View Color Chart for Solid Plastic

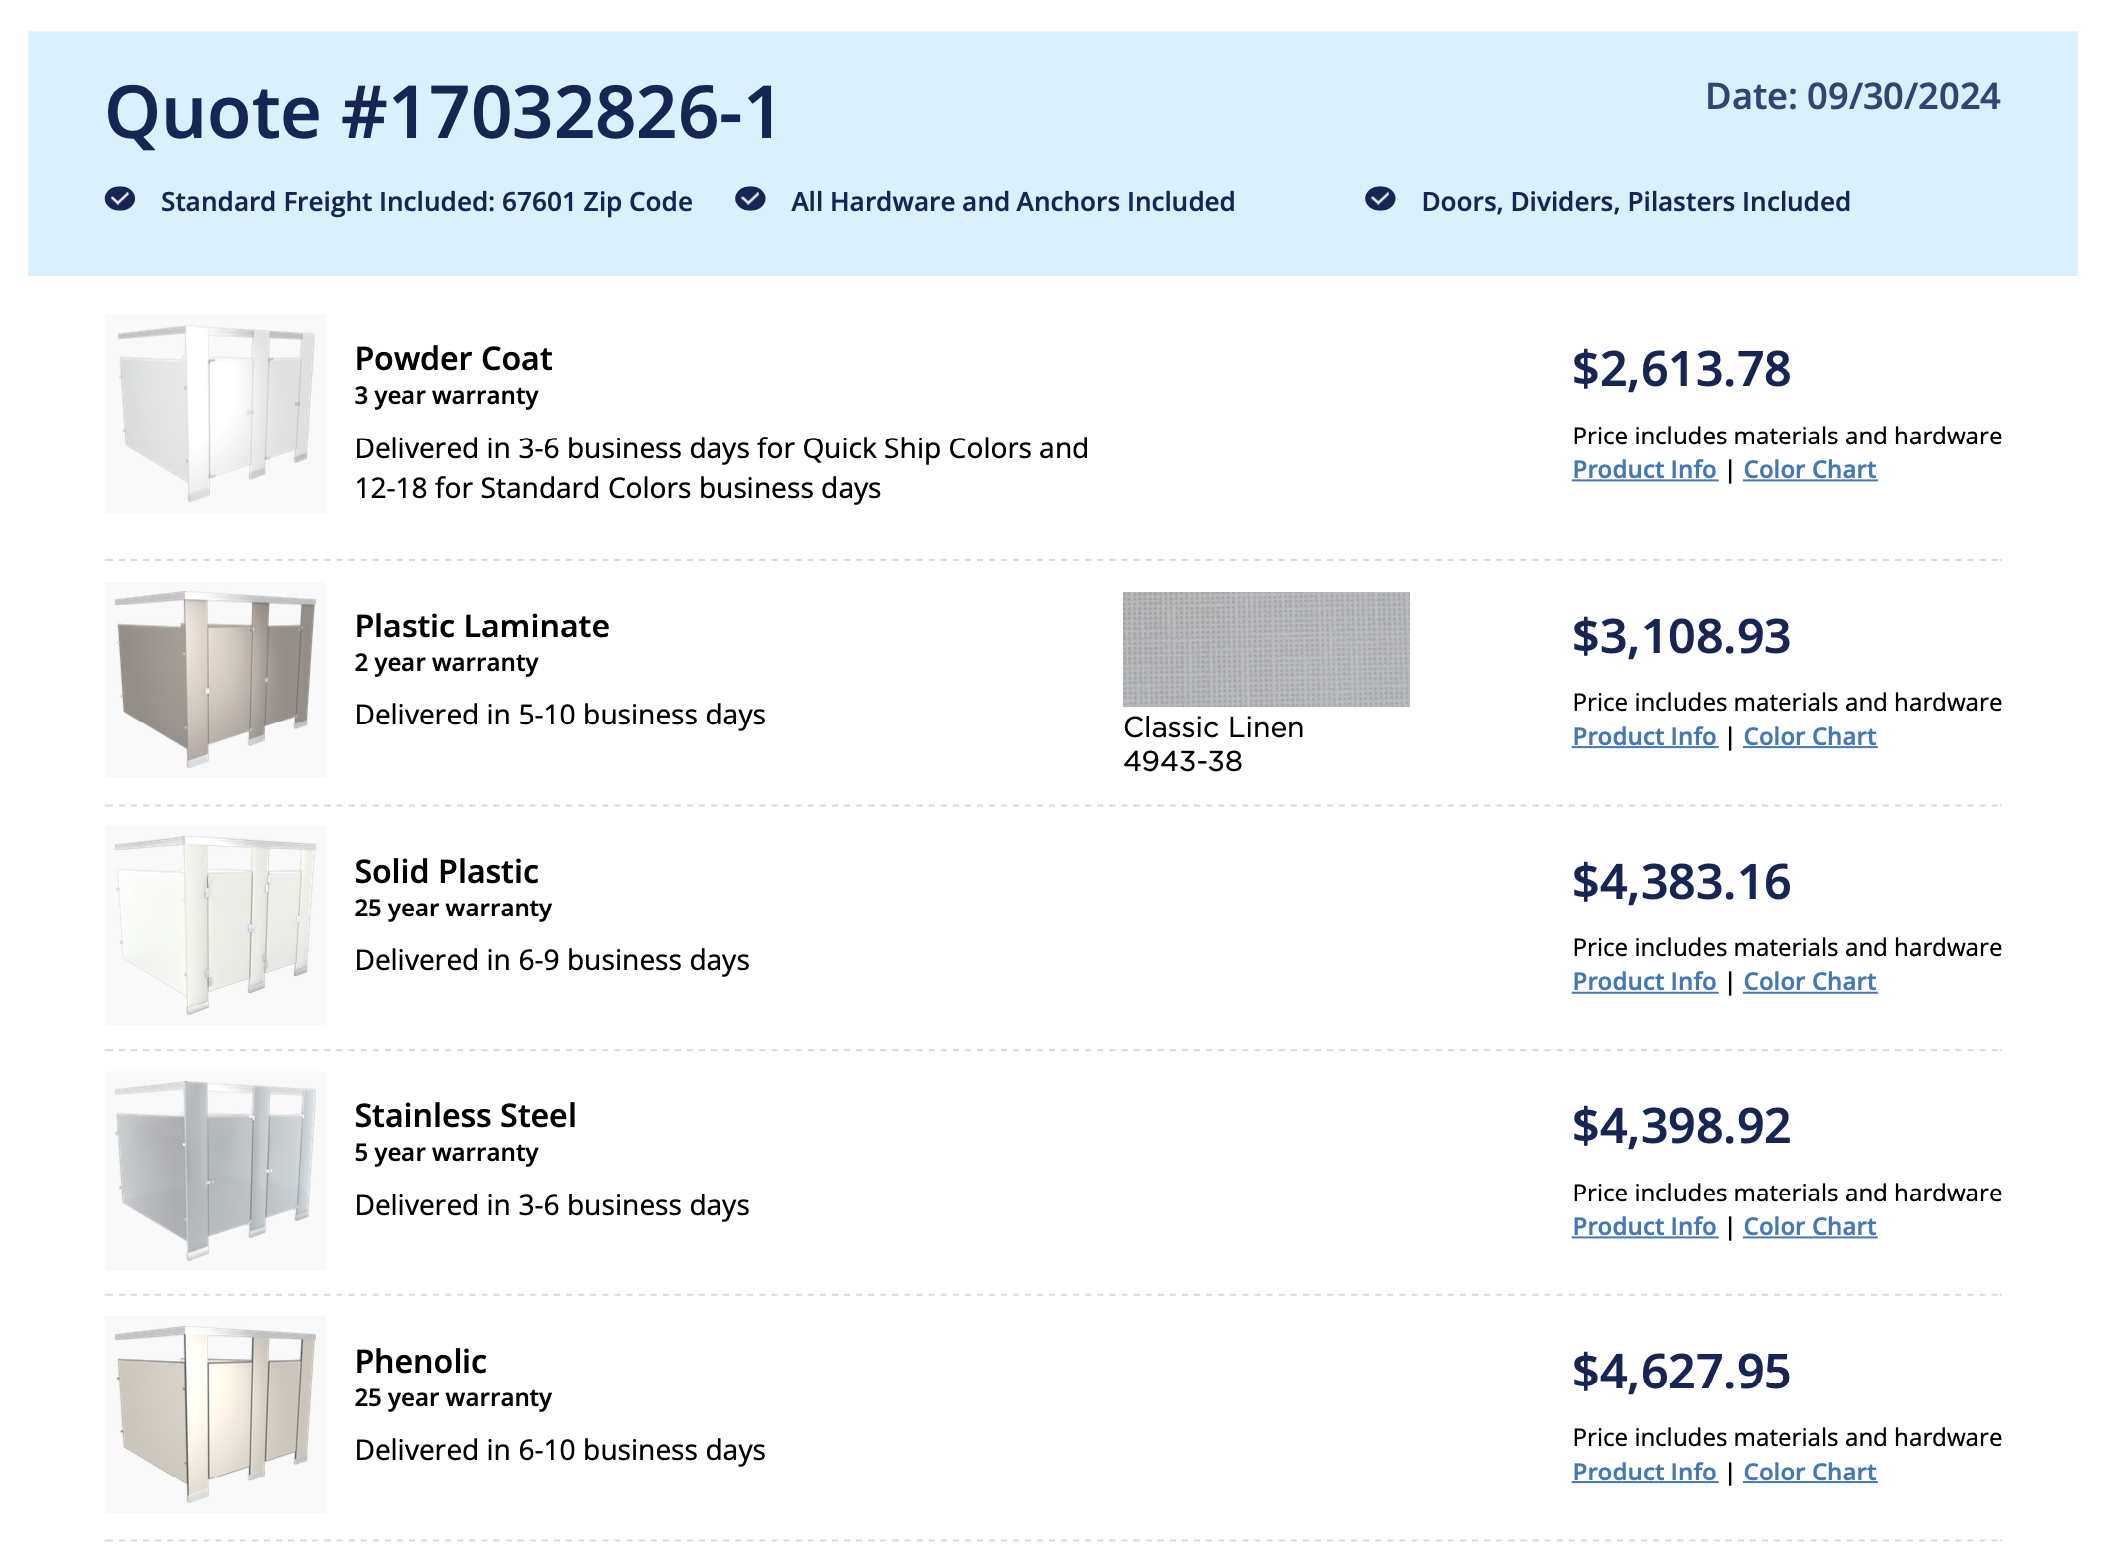click(x=1809, y=981)
